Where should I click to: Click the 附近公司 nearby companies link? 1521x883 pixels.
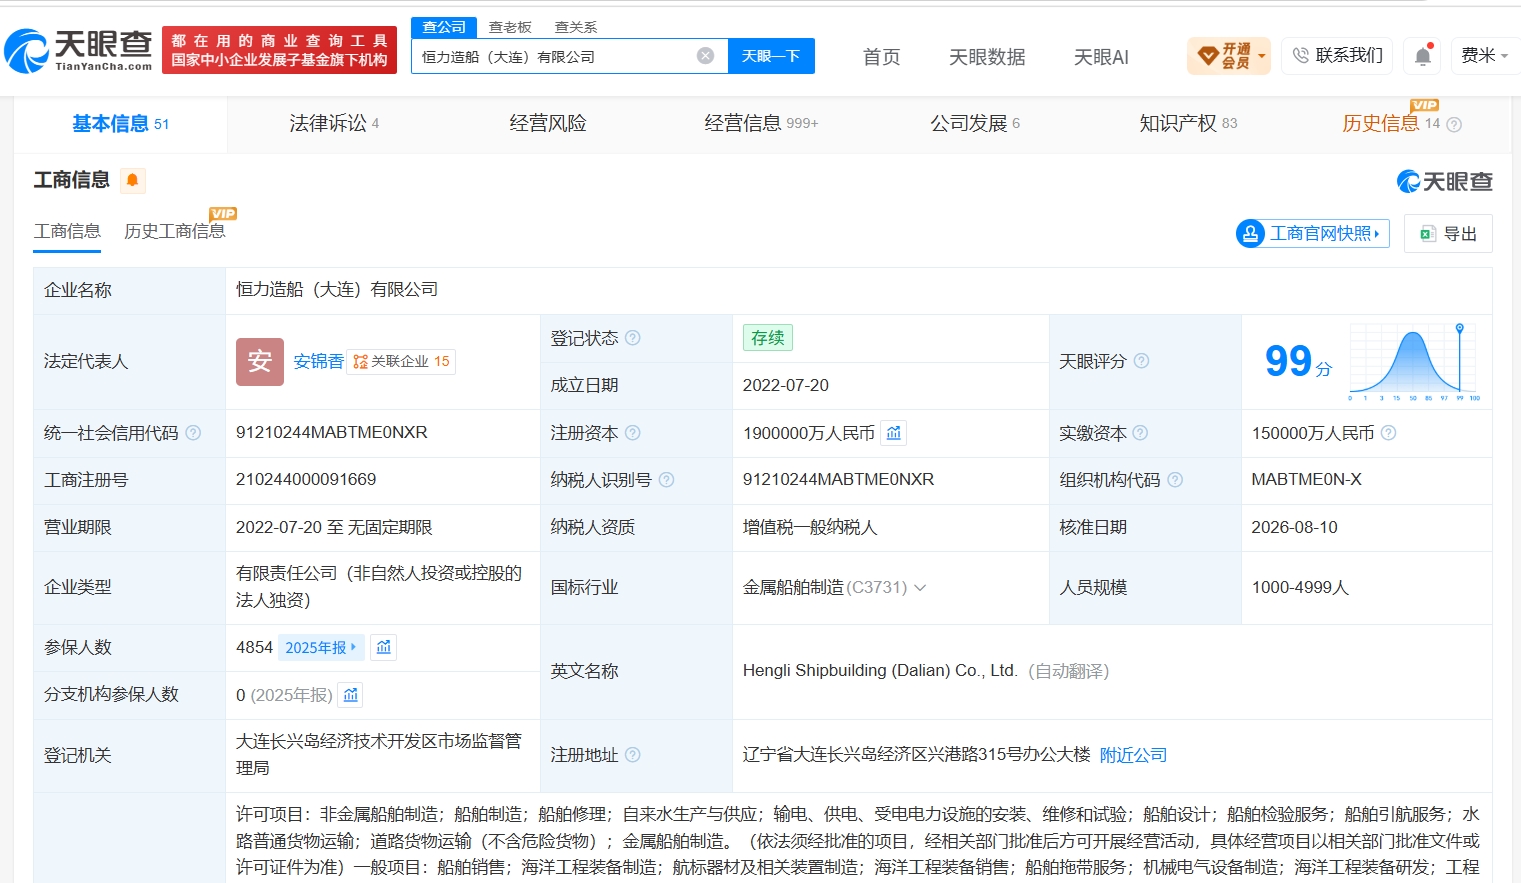click(x=1133, y=755)
